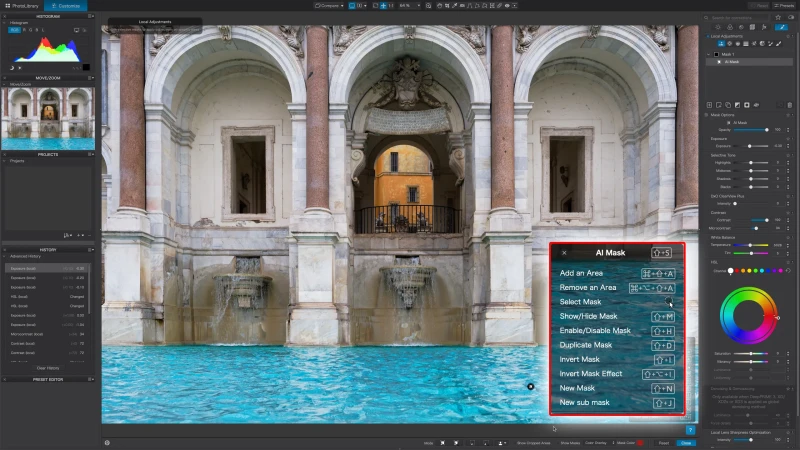Switch to the PhotoLibrary tab
This screenshot has width=800, height=450.
coord(19,5)
